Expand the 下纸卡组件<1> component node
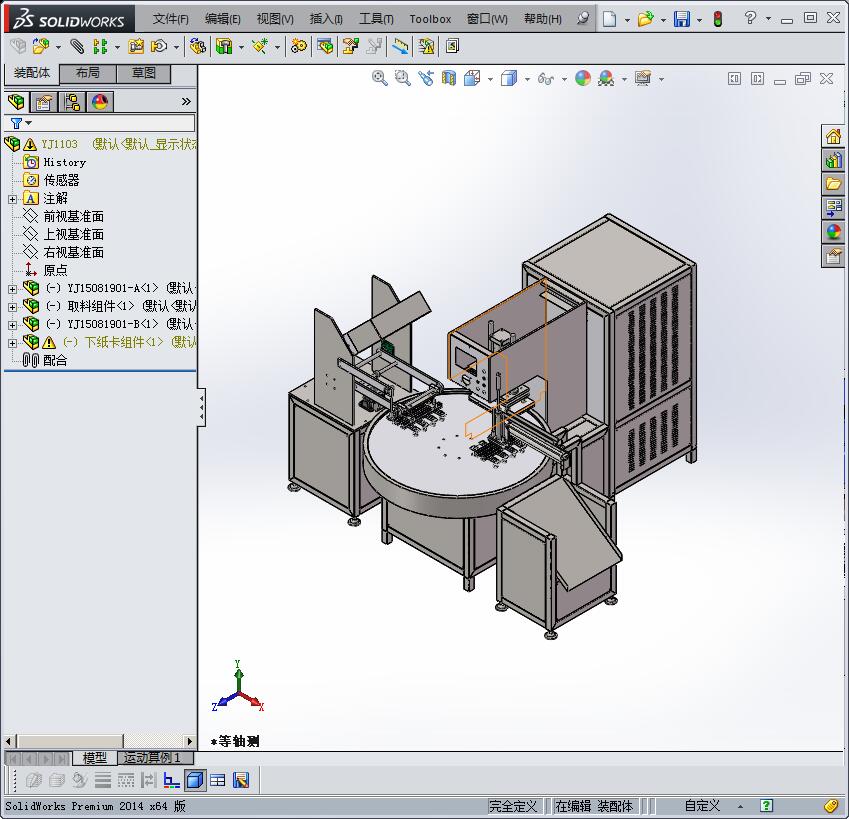 [x=12, y=343]
